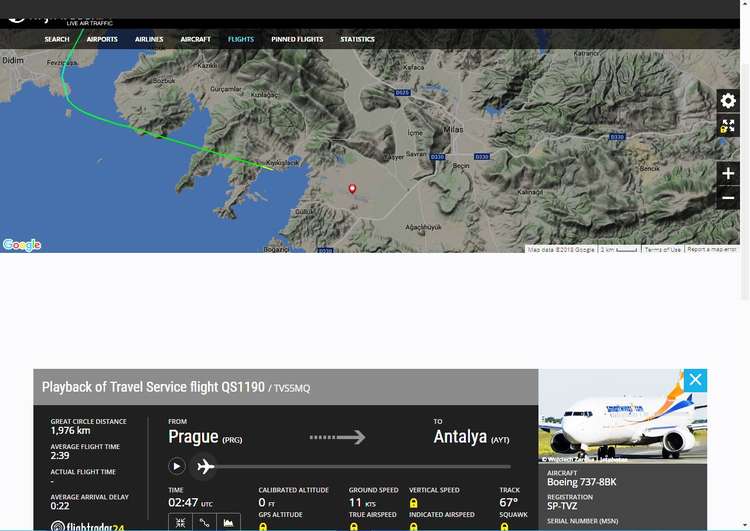The image size is (750, 531).
Task: Click the QS1190 playback title
Action: pyautogui.click(x=176, y=387)
